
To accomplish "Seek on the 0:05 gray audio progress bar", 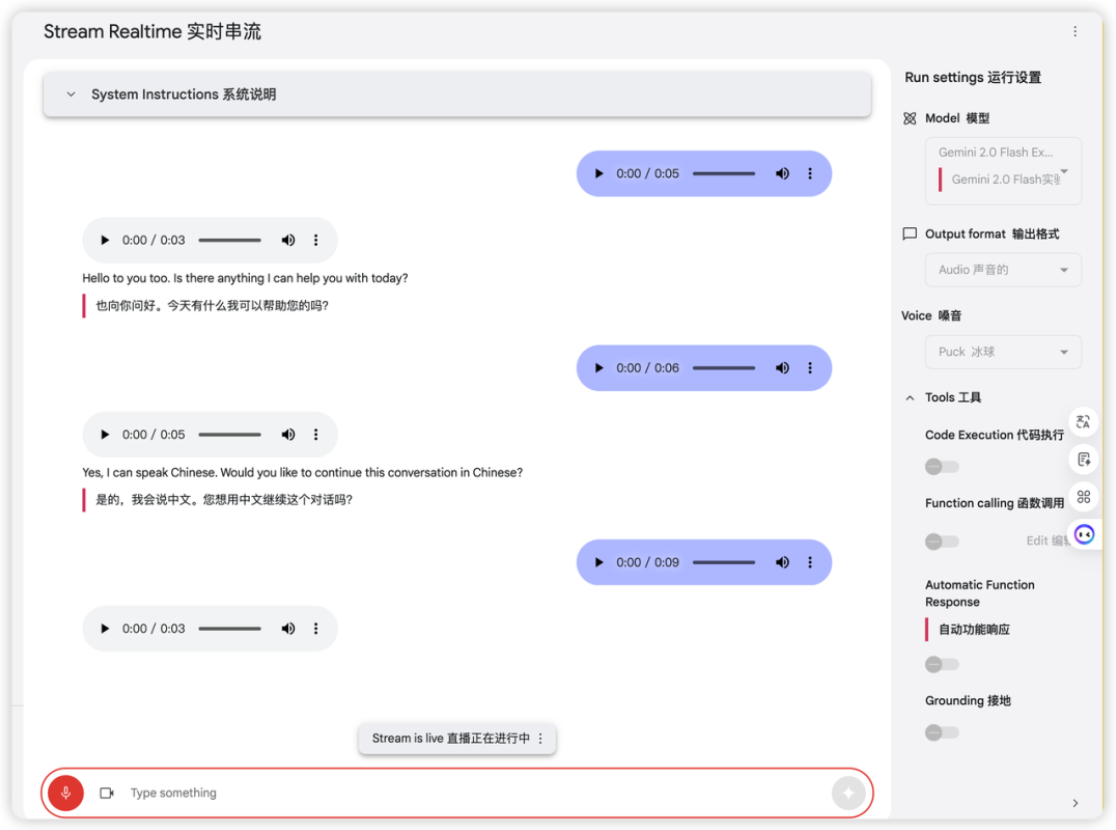I will tap(230, 435).
